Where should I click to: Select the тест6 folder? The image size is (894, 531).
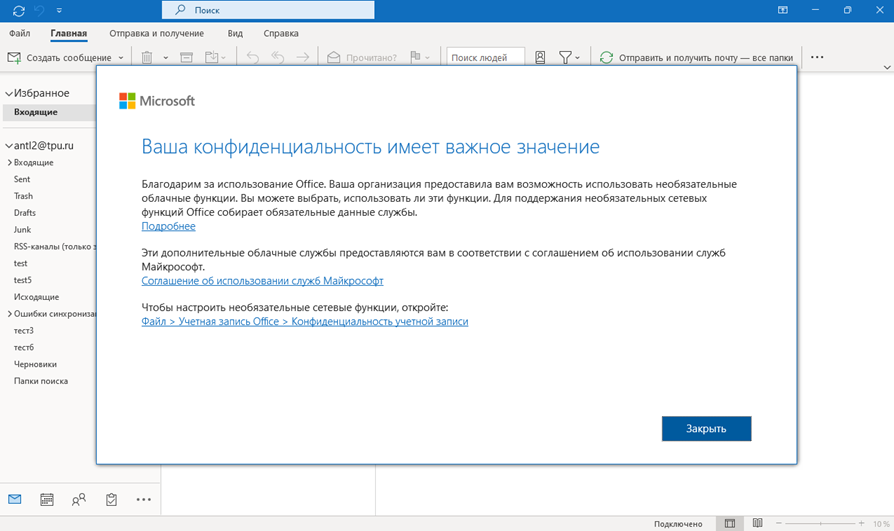click(23, 347)
